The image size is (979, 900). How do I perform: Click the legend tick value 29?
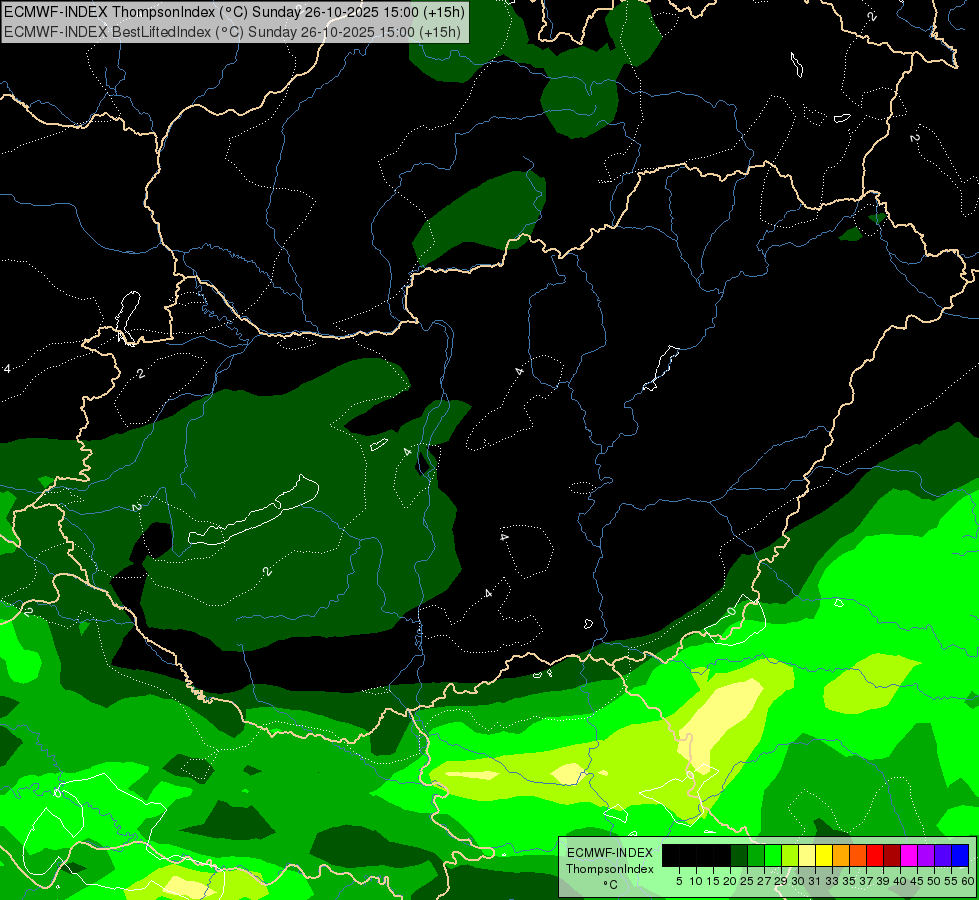pyautogui.click(x=781, y=881)
